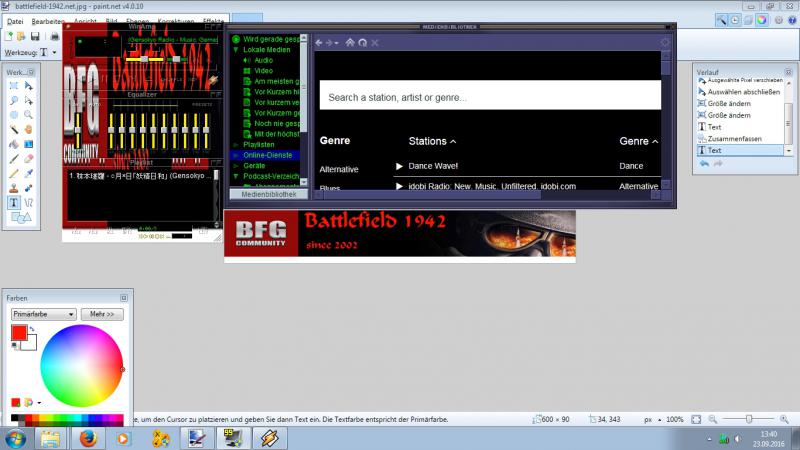Select the Lasso Select tool
This screenshot has width=800, height=450.
coord(14,101)
